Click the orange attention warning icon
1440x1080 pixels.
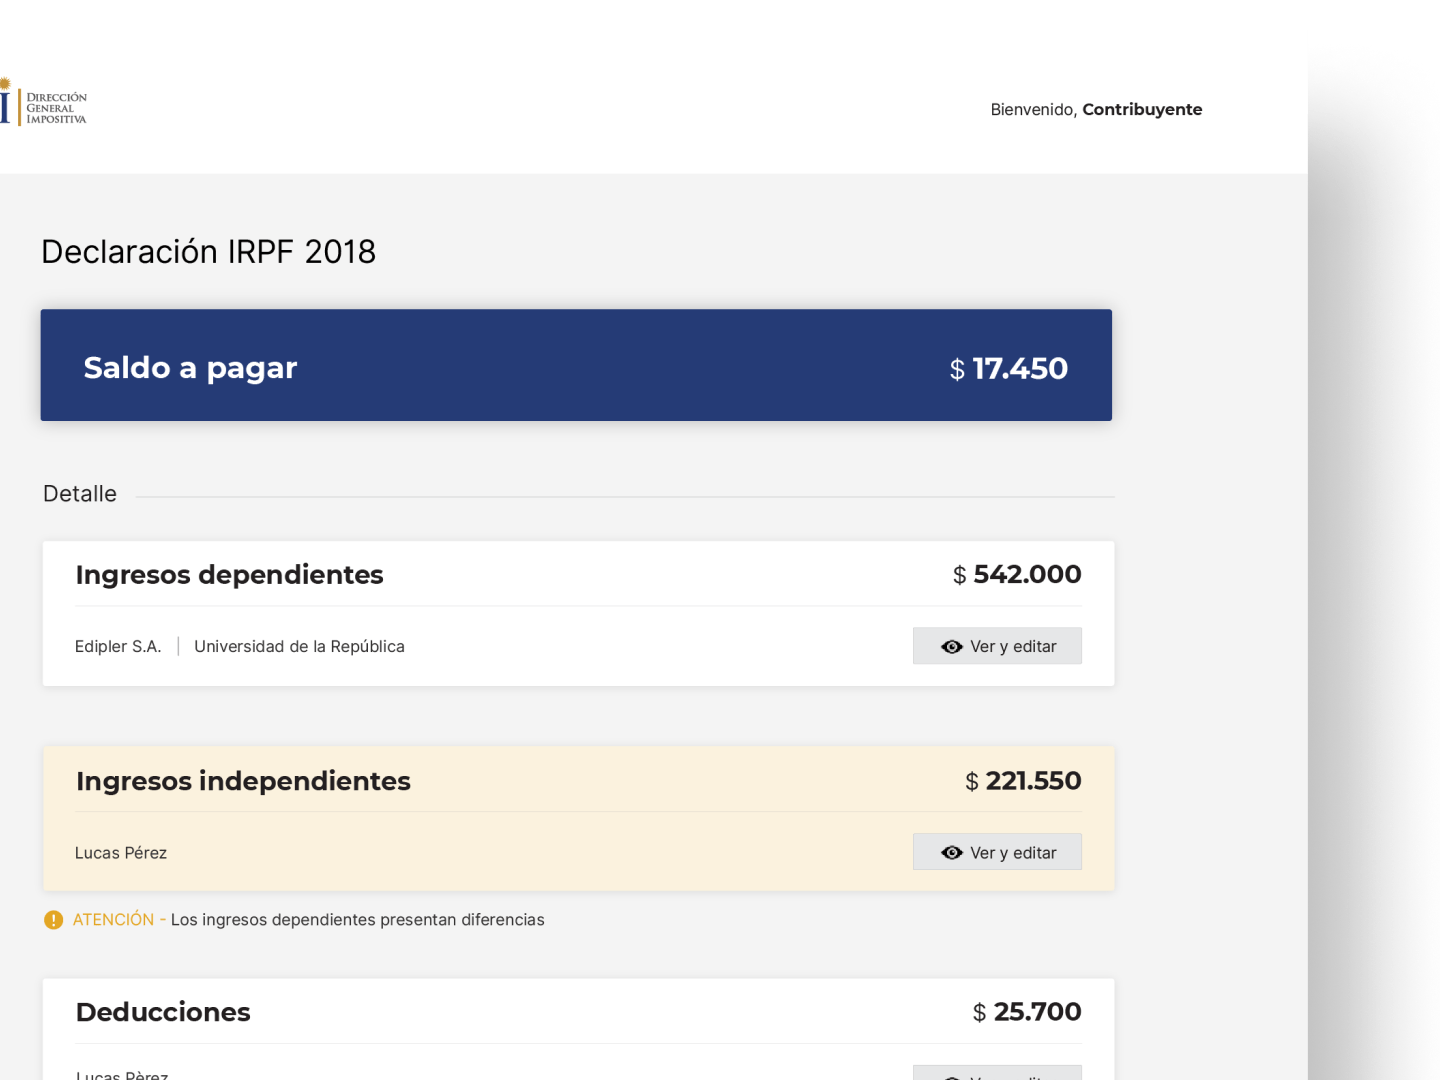[x=54, y=920]
